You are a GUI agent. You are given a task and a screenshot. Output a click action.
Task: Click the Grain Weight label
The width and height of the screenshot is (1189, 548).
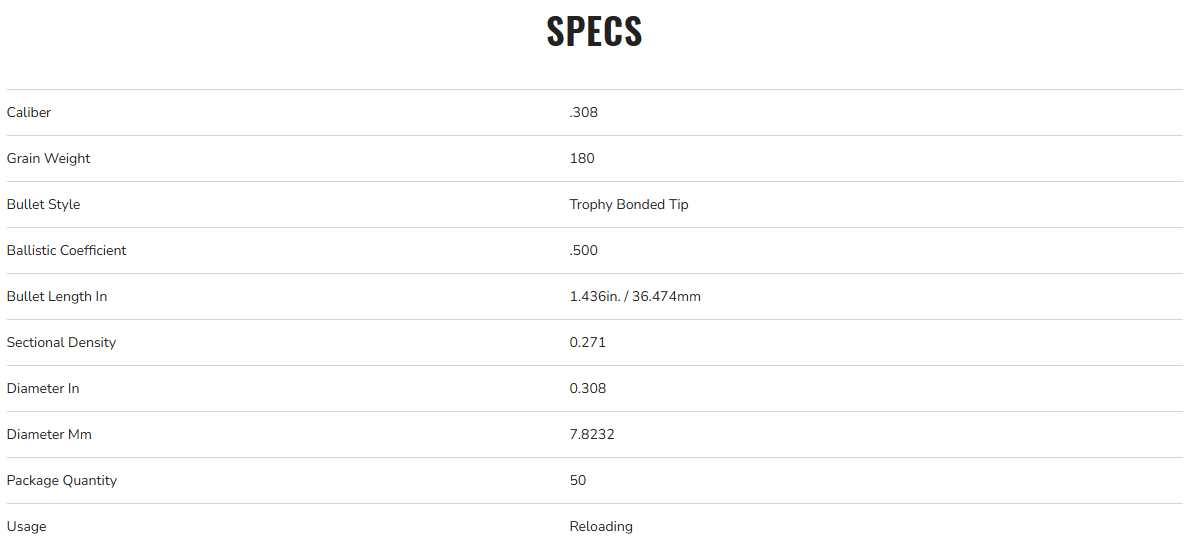coord(49,159)
